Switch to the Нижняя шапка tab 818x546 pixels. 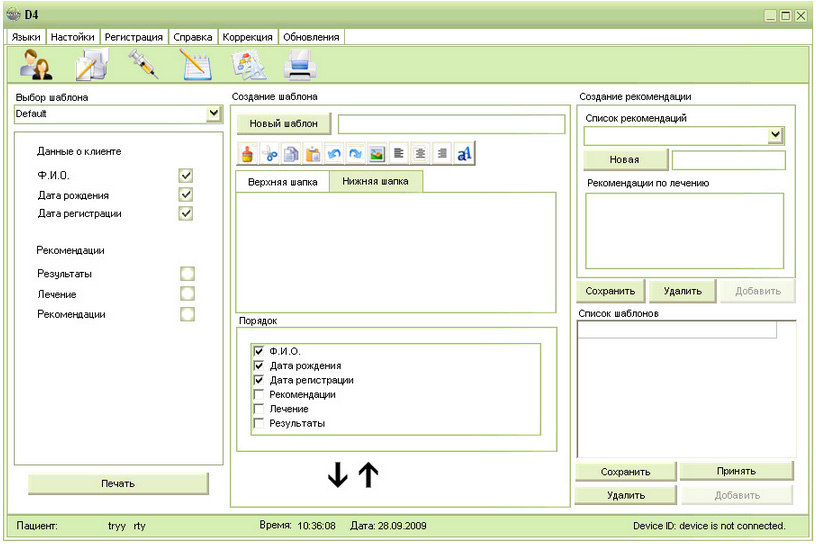pyautogui.click(x=376, y=182)
